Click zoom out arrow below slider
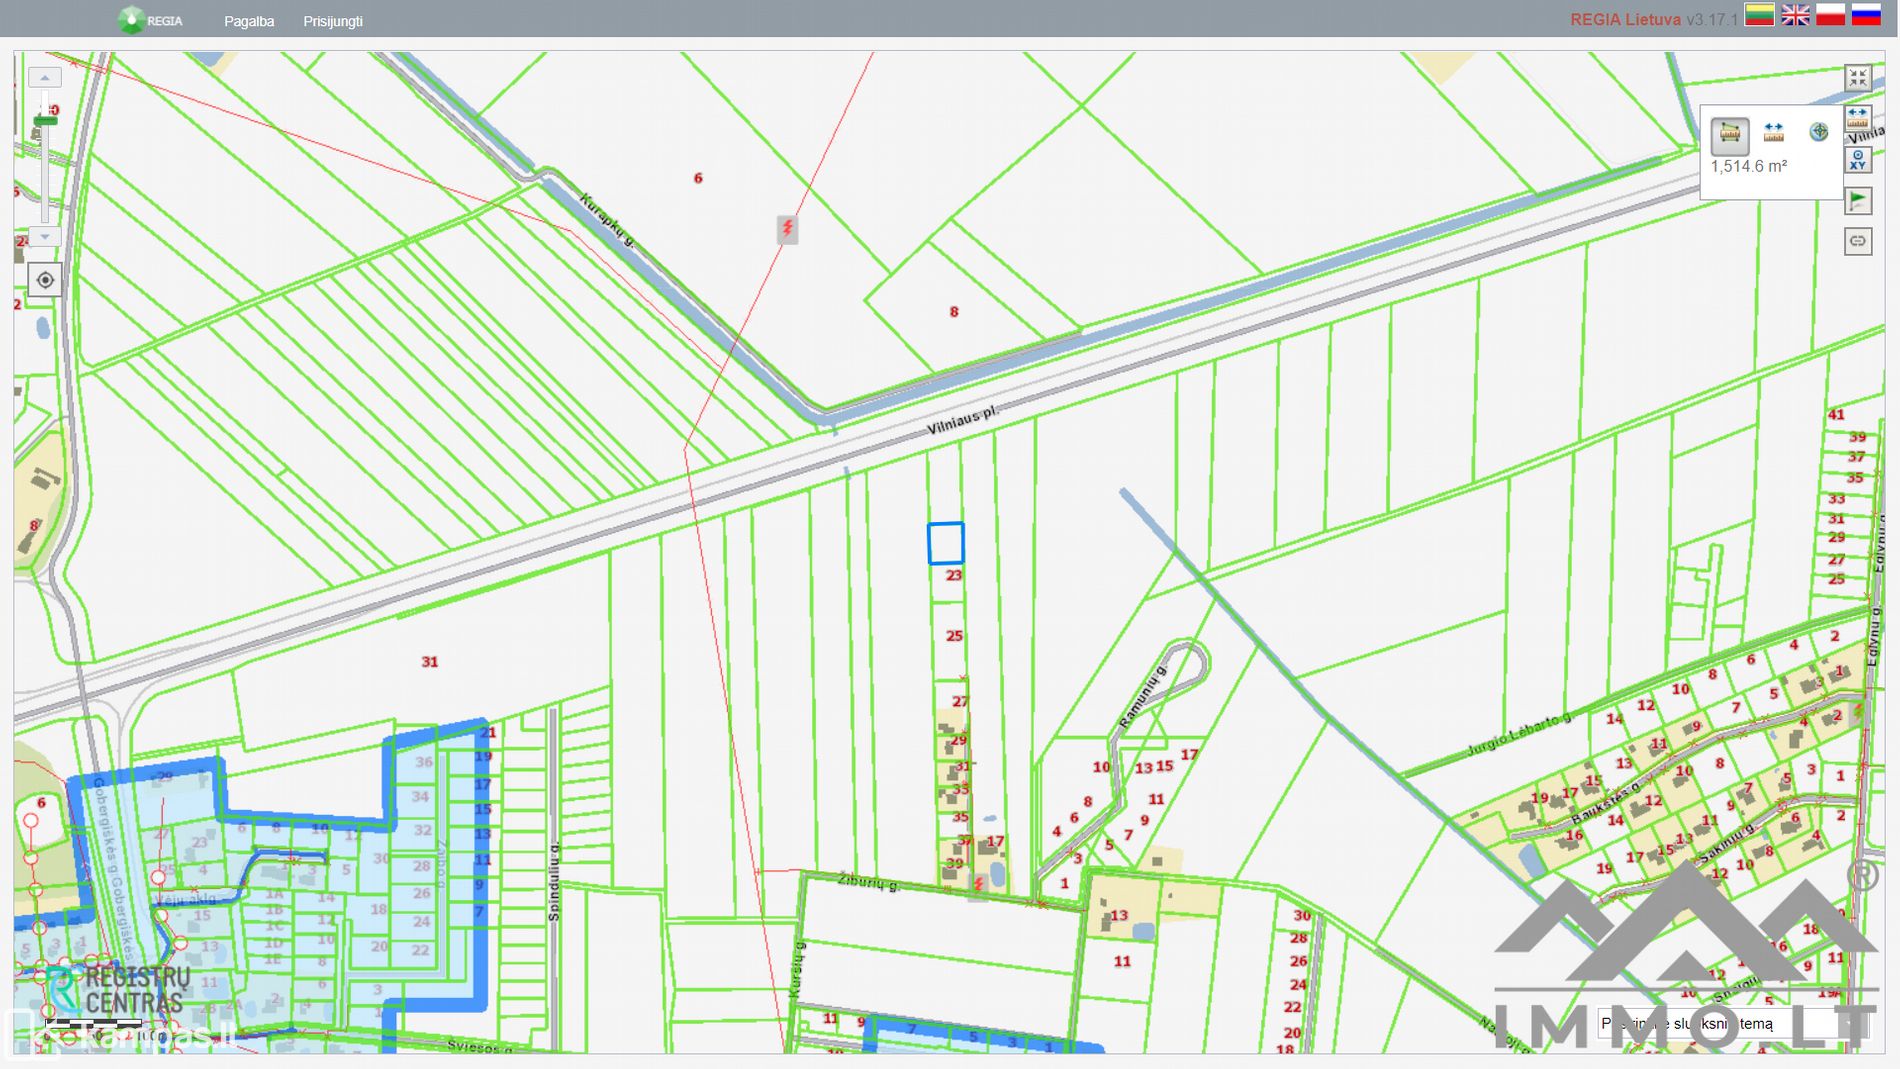The image size is (1900, 1069). click(45, 237)
